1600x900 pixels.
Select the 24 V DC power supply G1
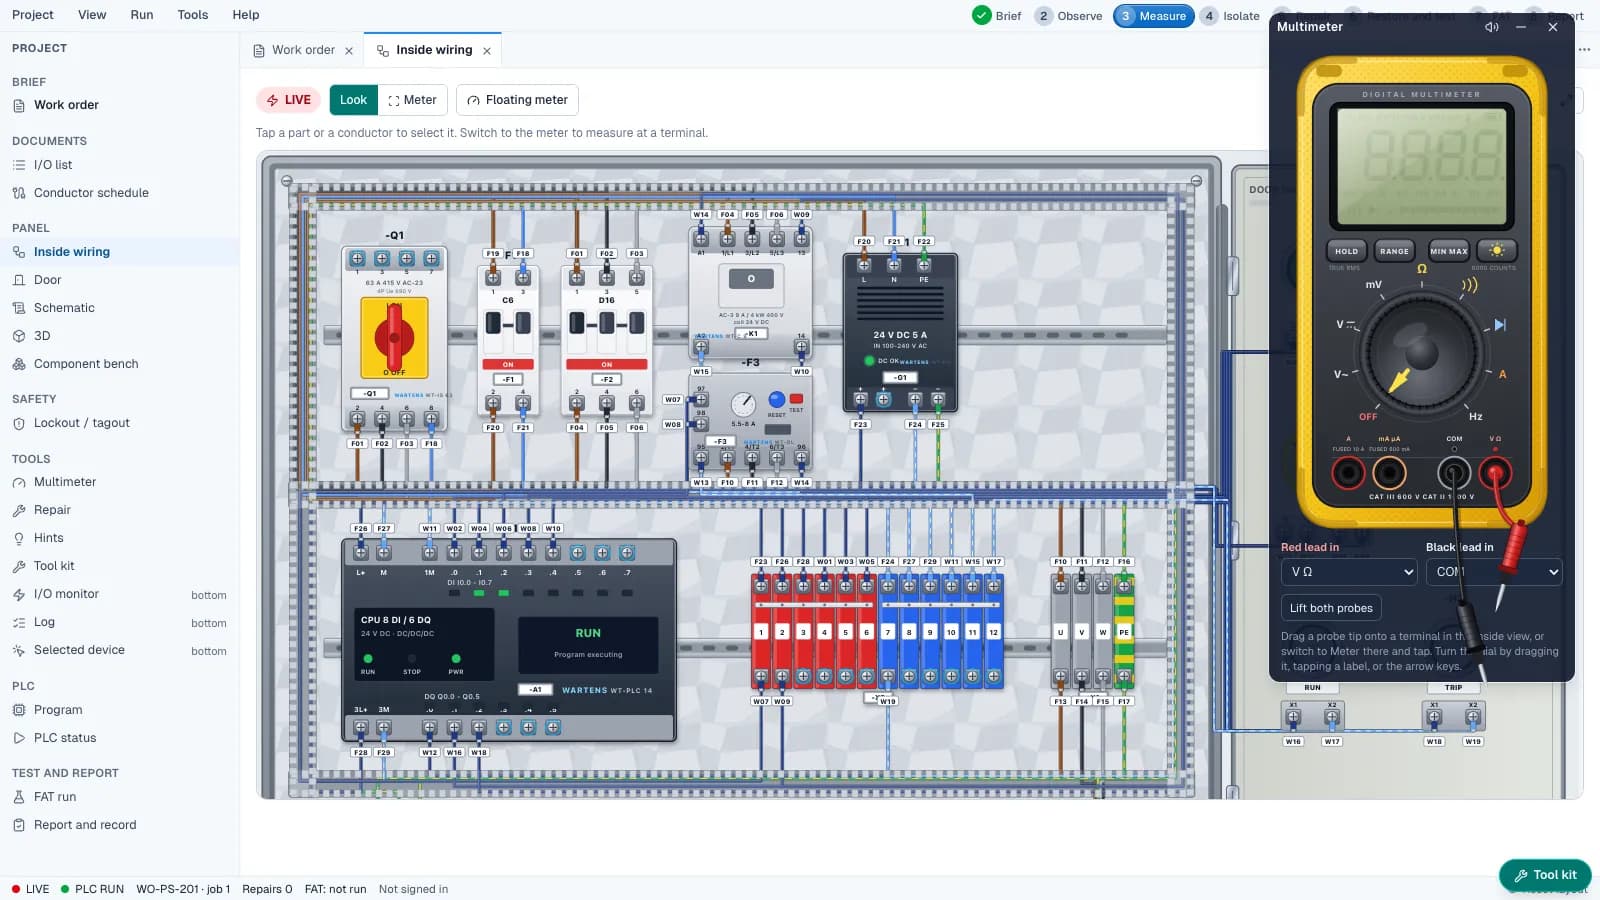point(900,332)
